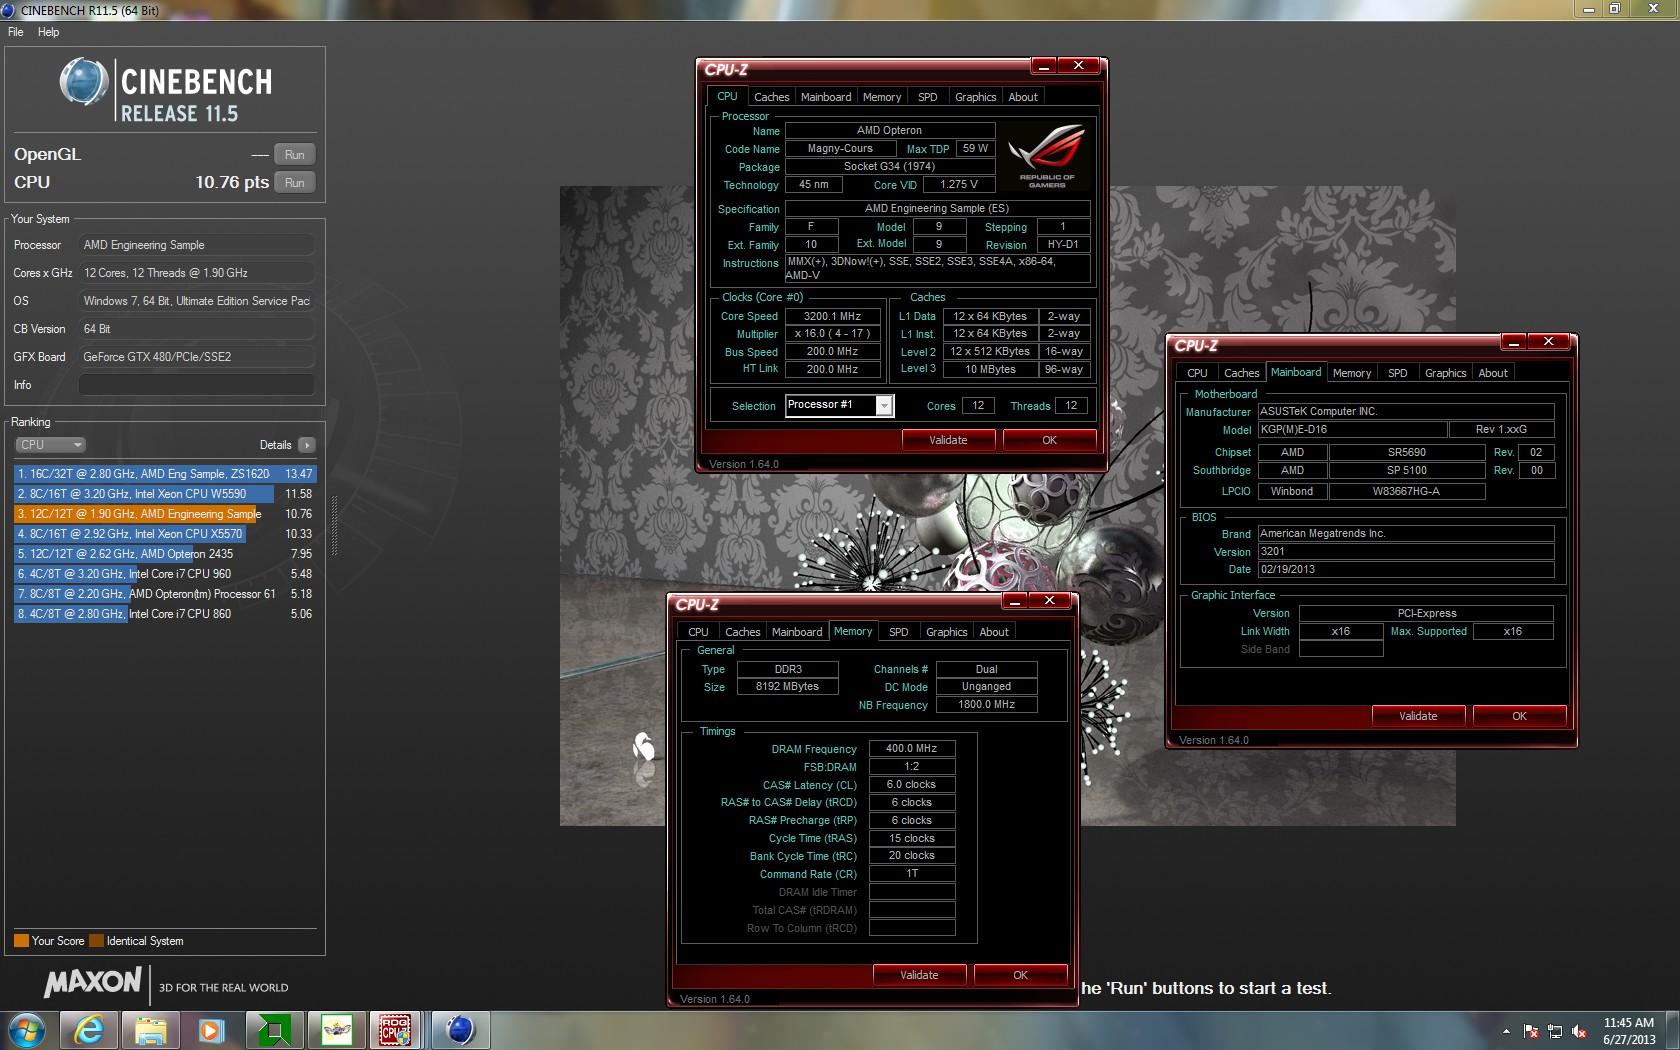Switch to Caches tab in top CPU-Z window

(771, 97)
